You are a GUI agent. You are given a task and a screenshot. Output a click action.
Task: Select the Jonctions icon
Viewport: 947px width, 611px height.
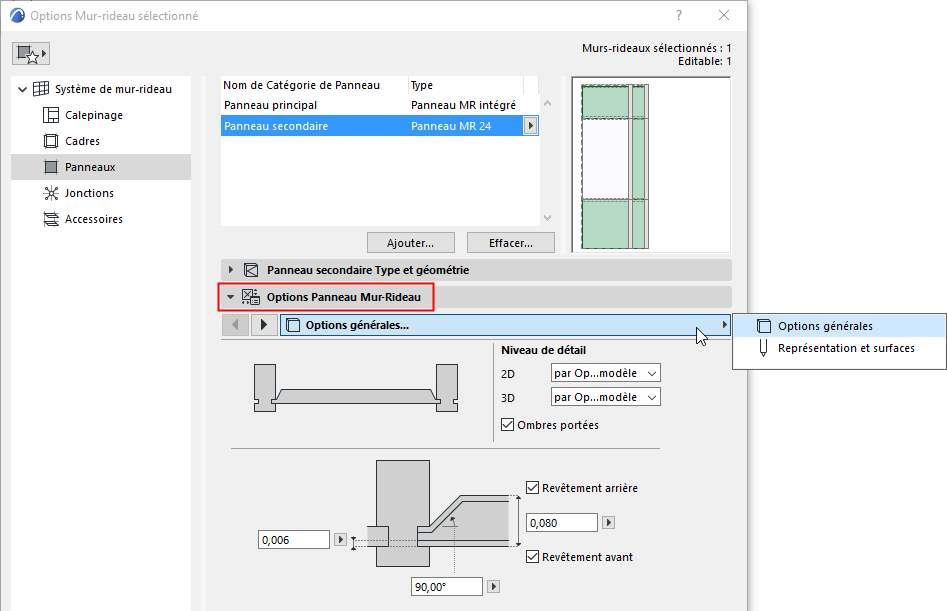(x=50, y=193)
